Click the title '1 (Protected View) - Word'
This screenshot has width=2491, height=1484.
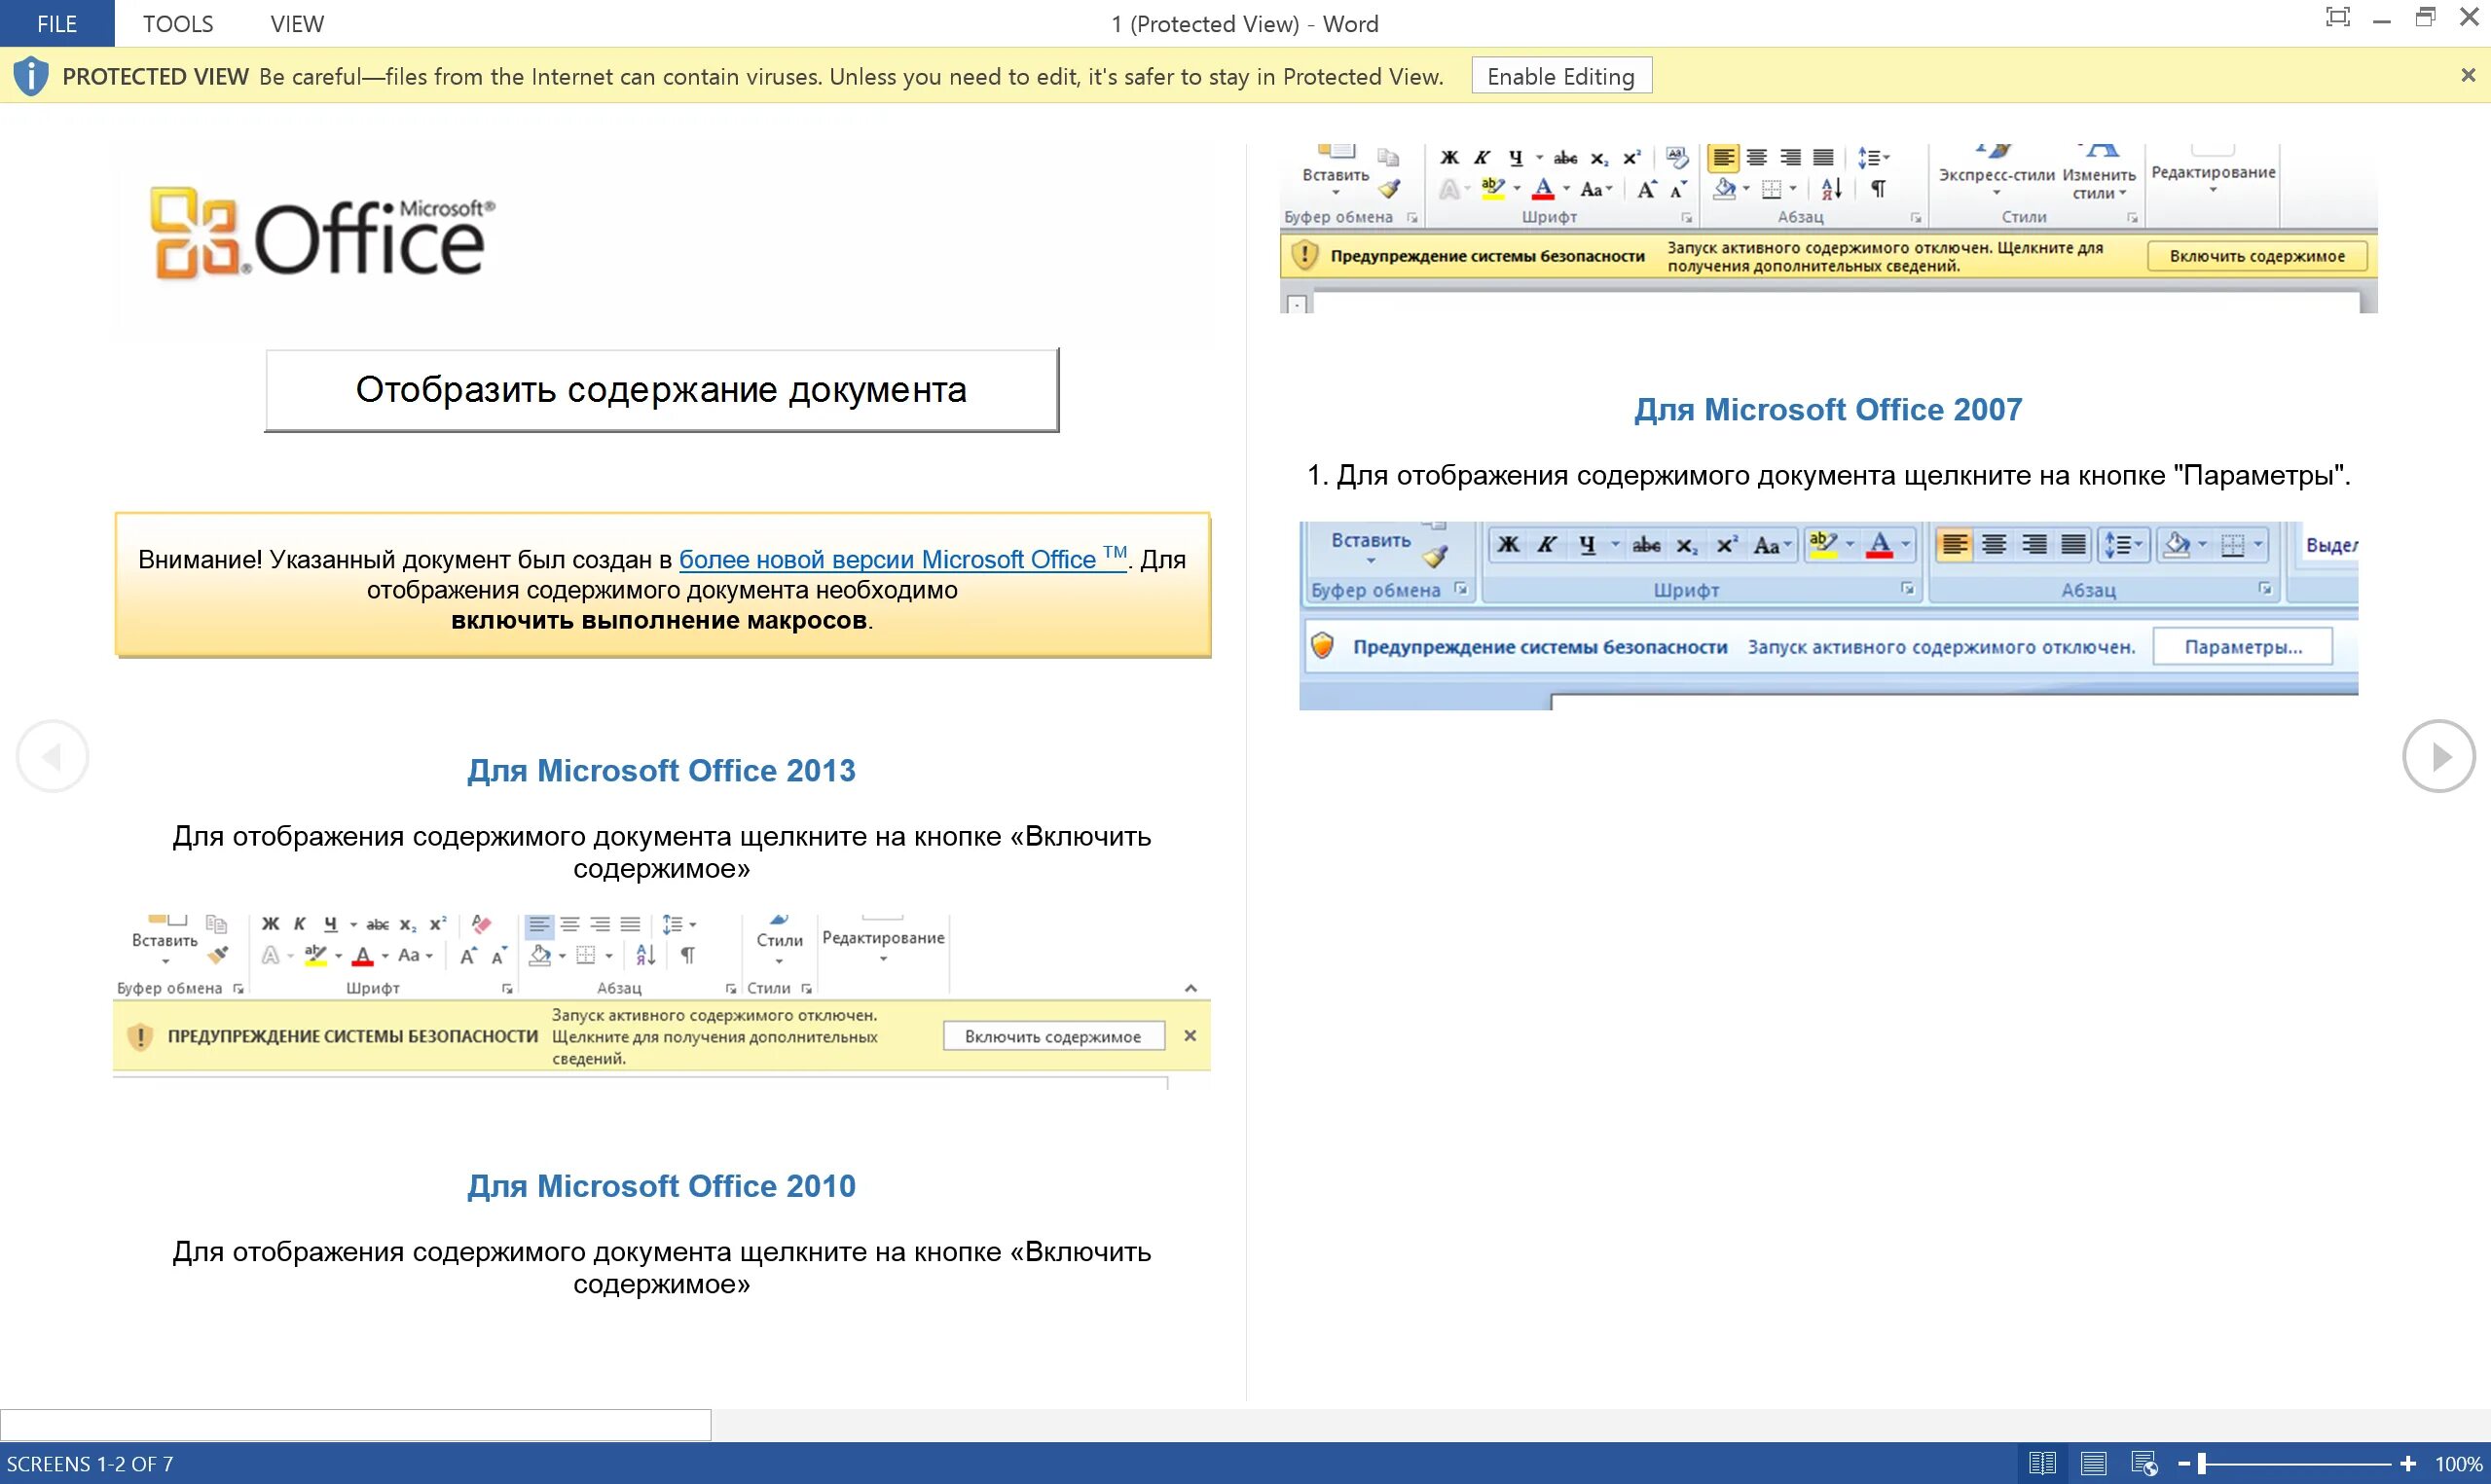click(1244, 24)
